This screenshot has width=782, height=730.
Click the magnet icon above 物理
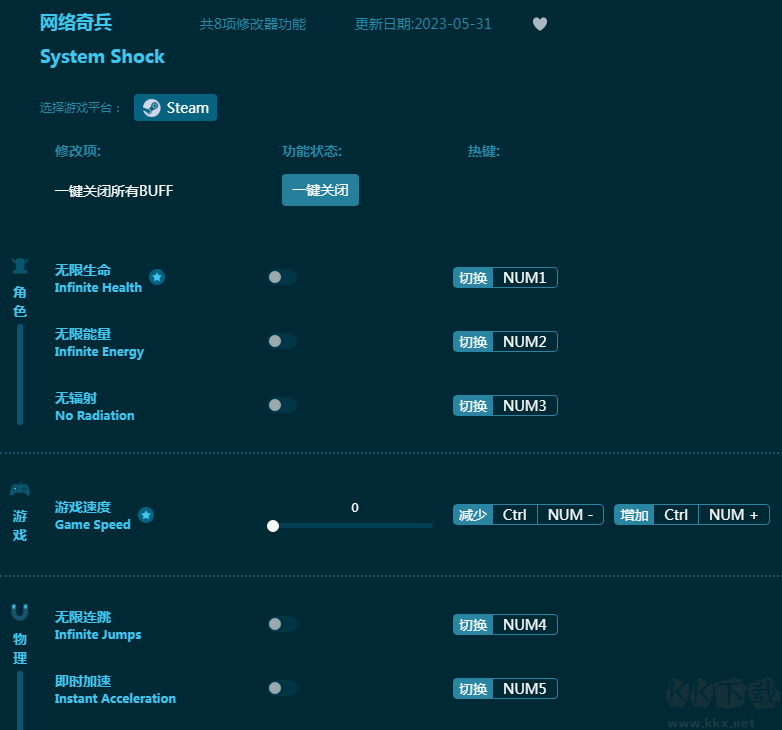20,612
